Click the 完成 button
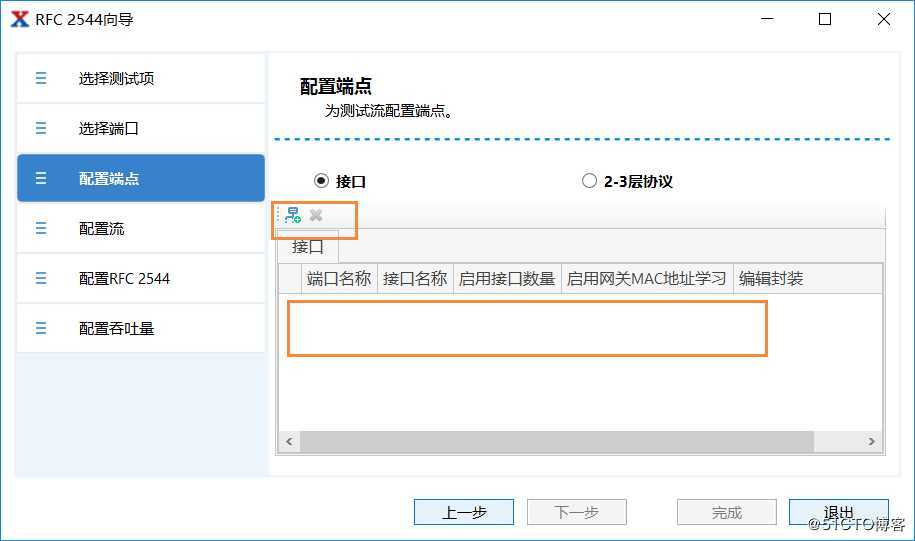The height and width of the screenshot is (541, 915). (727, 512)
